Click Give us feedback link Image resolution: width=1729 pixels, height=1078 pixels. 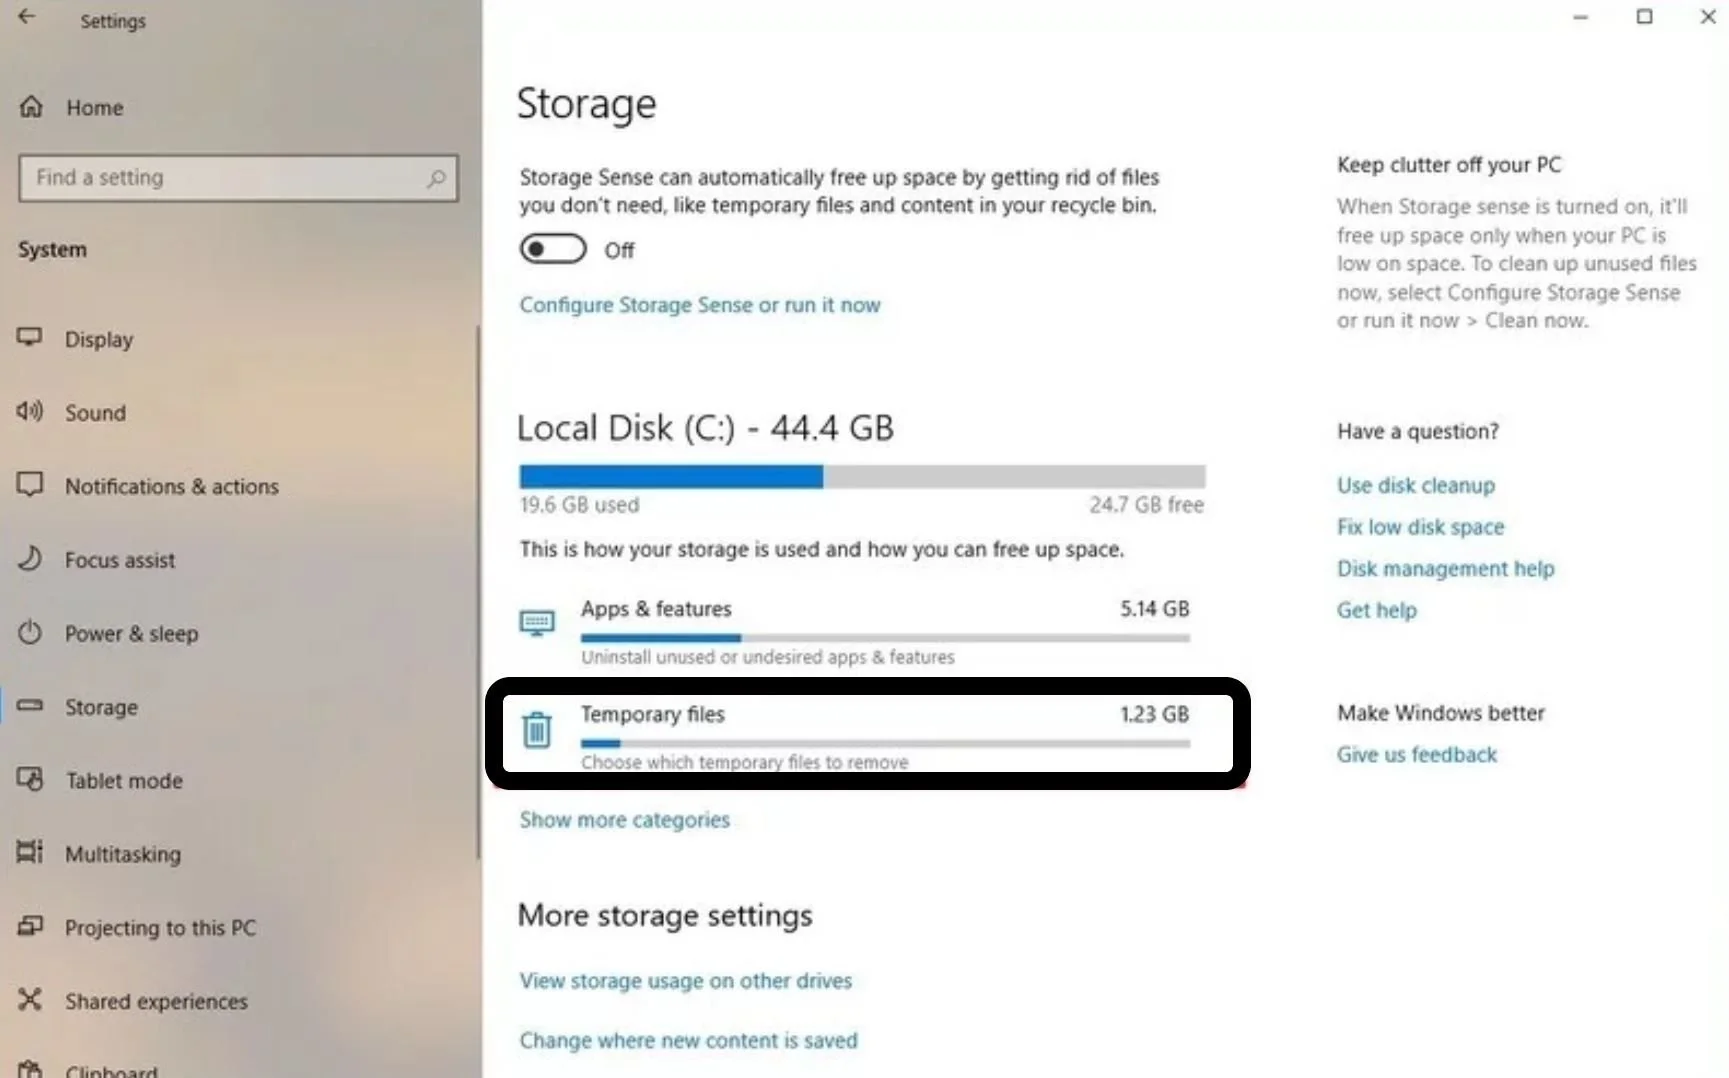pyautogui.click(x=1417, y=754)
